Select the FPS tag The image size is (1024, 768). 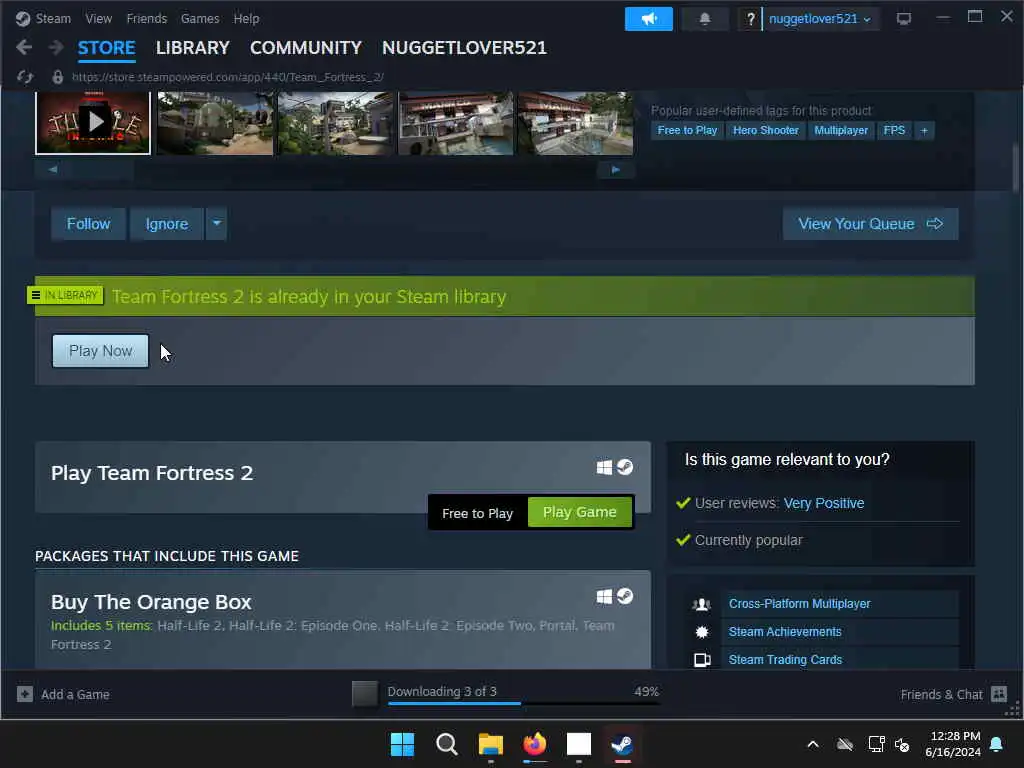pyautogui.click(x=894, y=131)
